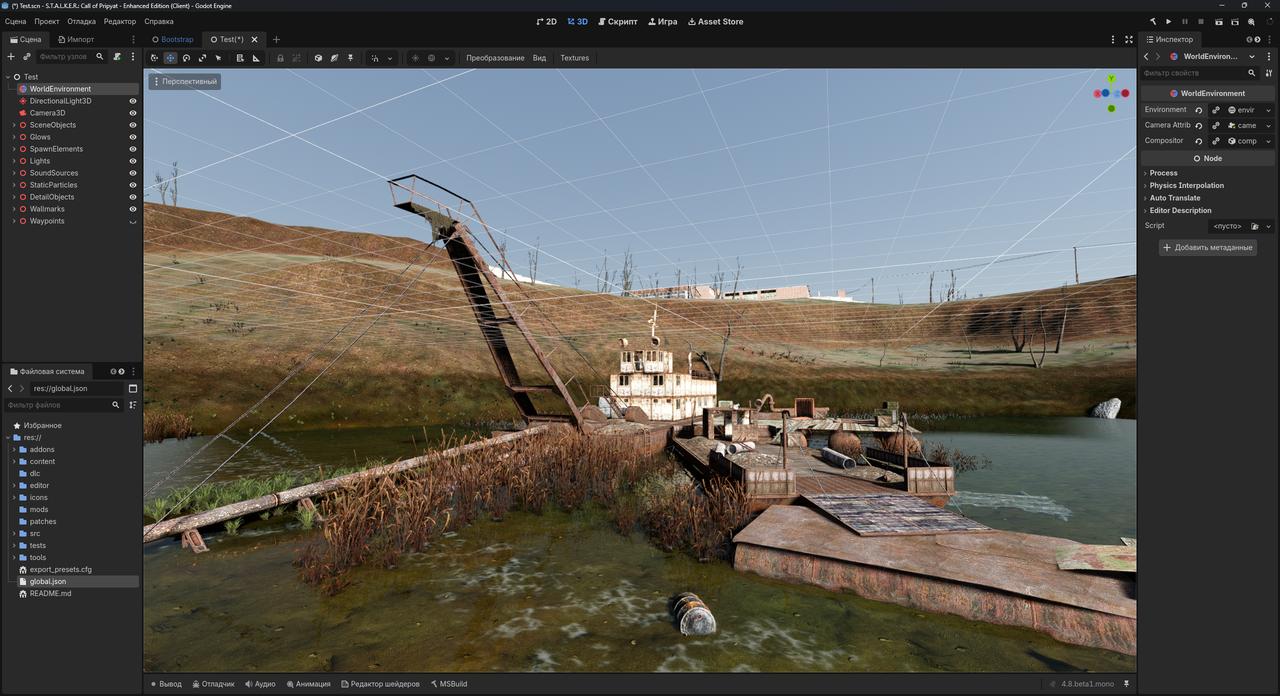Select the Rotate mode tool

(186, 58)
